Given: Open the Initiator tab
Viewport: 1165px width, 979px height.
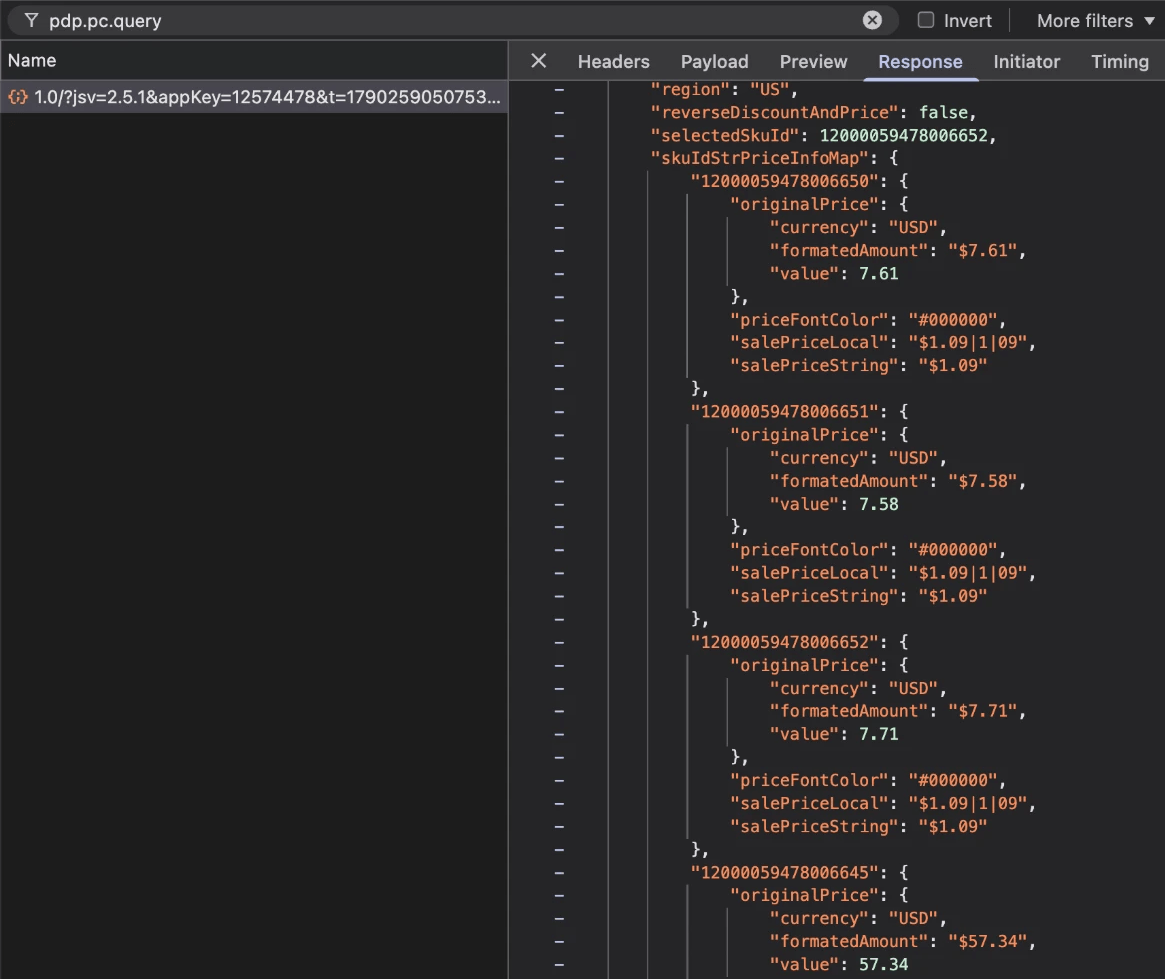Looking at the screenshot, I should coord(1026,62).
